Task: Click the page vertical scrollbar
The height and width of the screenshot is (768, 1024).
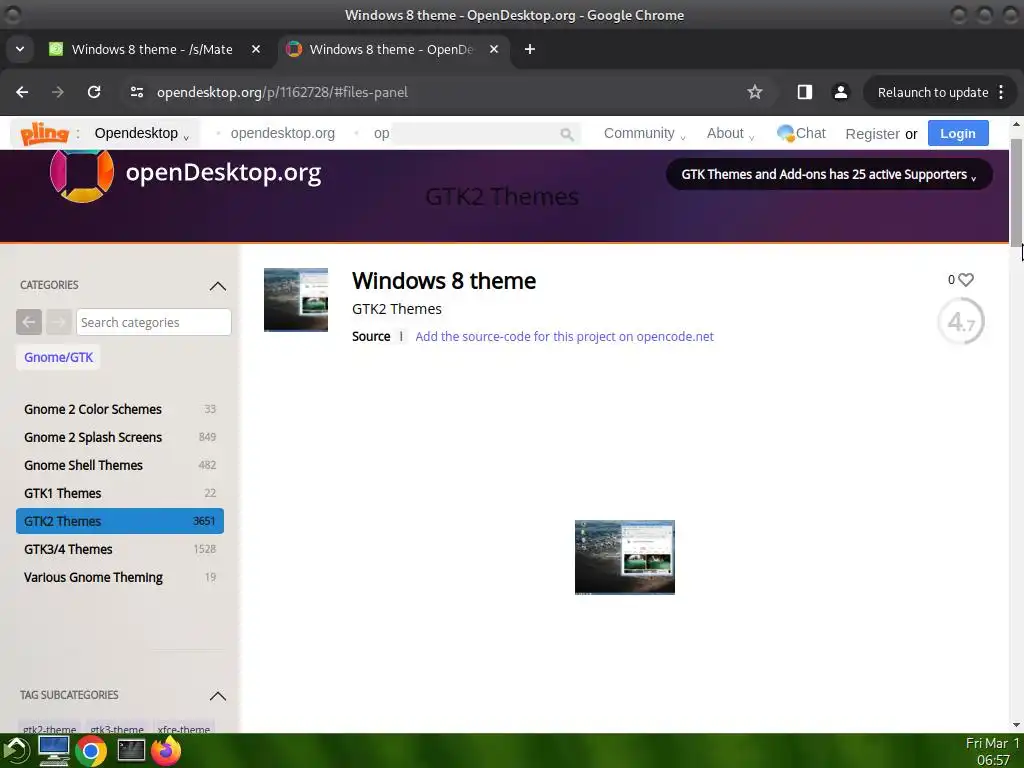Action: [x=1016, y=191]
